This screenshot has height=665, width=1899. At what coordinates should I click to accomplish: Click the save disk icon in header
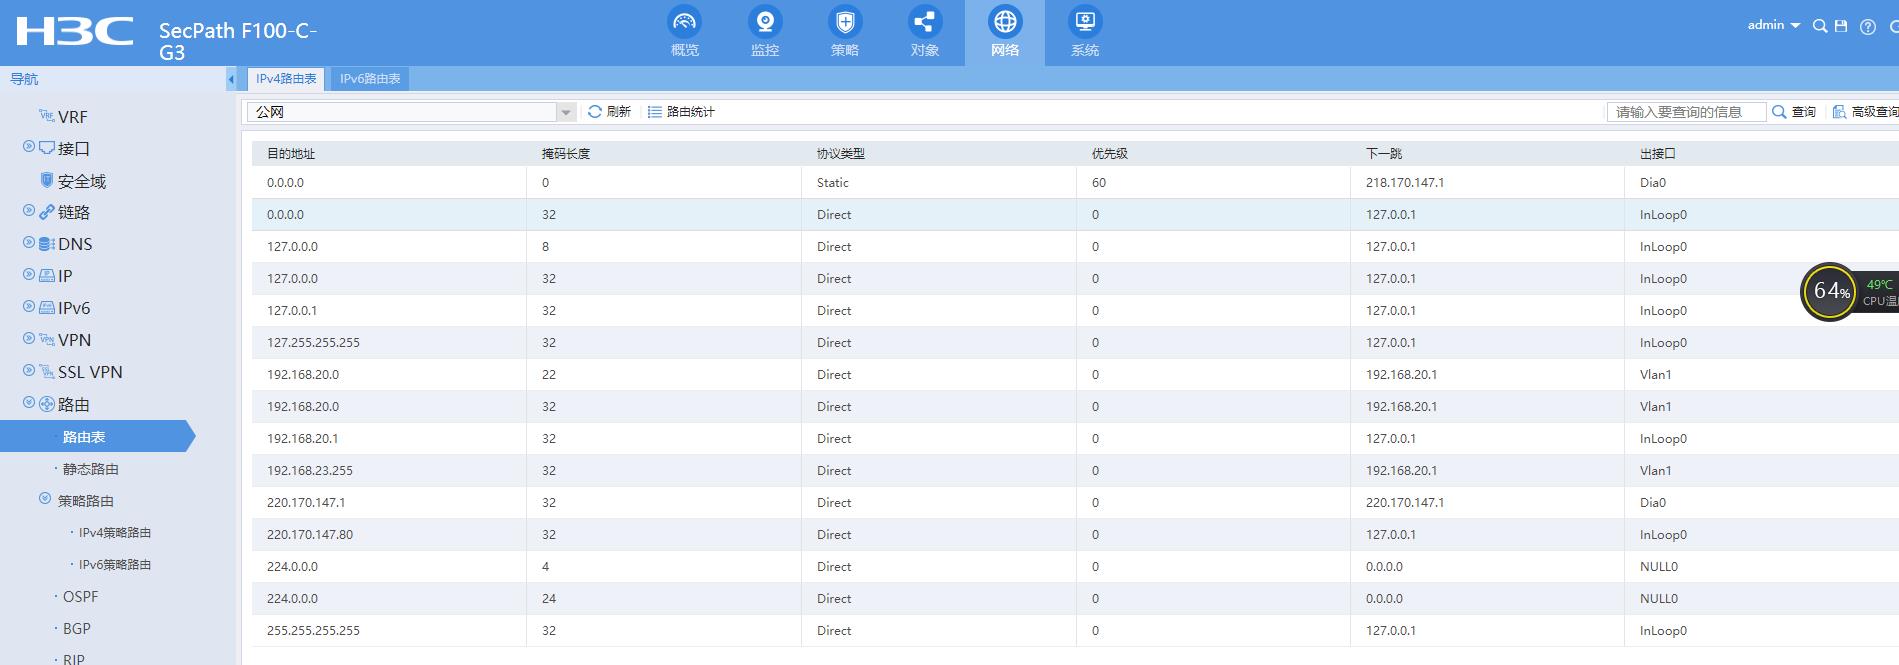[1841, 26]
